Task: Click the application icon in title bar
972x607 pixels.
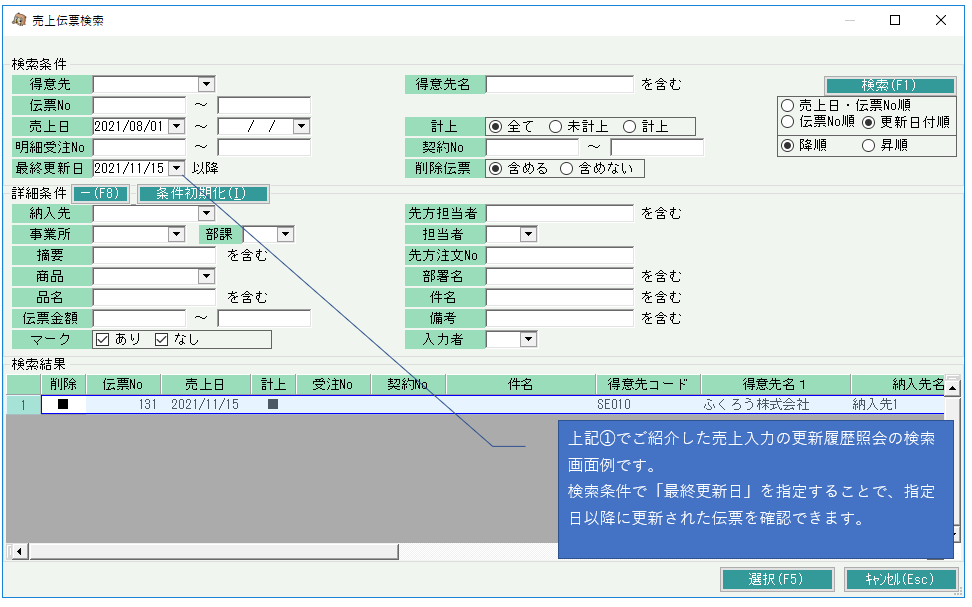Action: [x=18, y=20]
